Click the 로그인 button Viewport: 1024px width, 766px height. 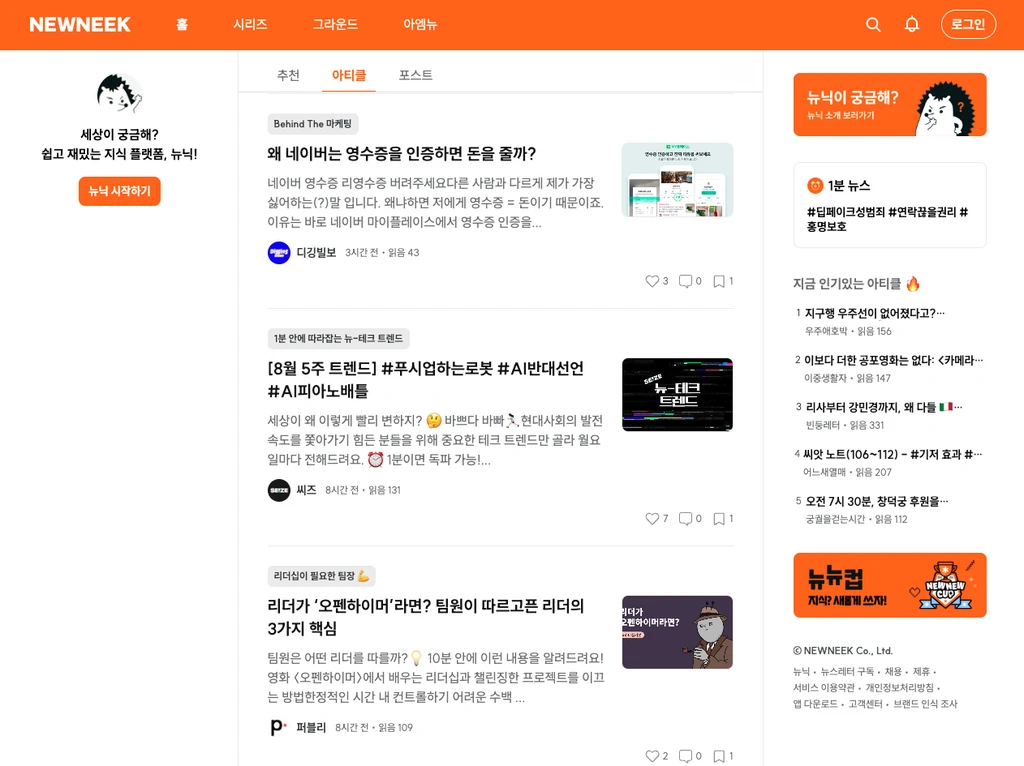coord(968,25)
